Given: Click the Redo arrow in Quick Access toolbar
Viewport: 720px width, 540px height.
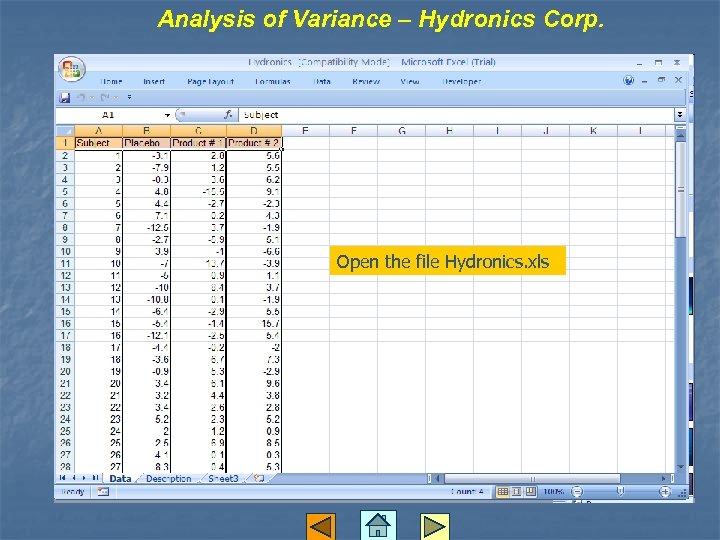Looking at the screenshot, I should point(105,97).
